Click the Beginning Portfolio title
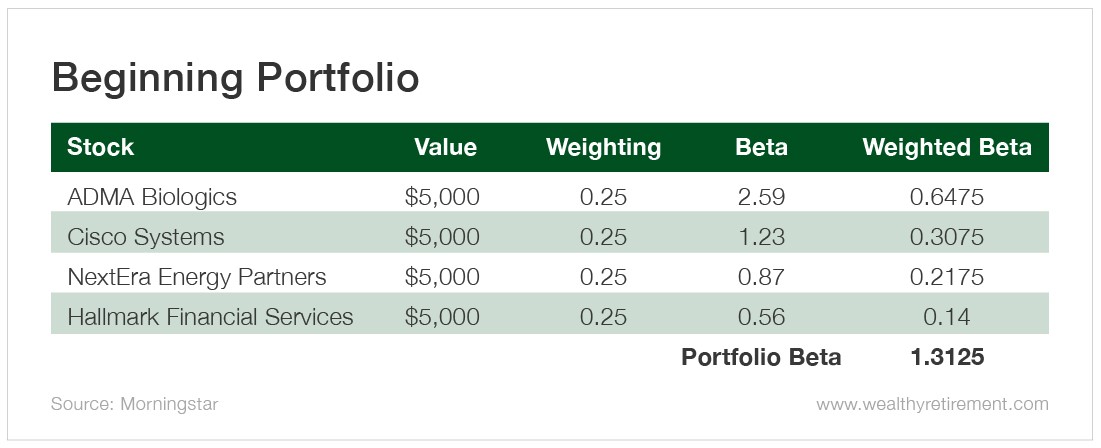 point(235,79)
